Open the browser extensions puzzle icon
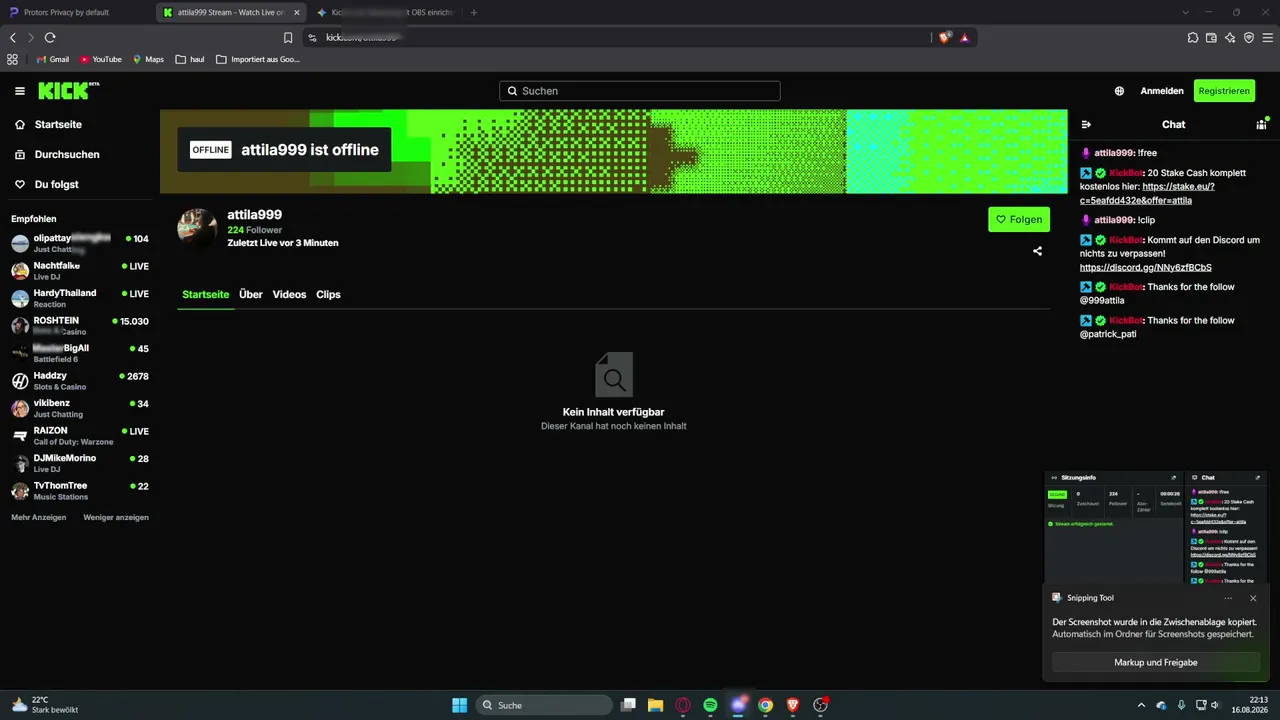The width and height of the screenshot is (1280, 720). pos(1193,38)
